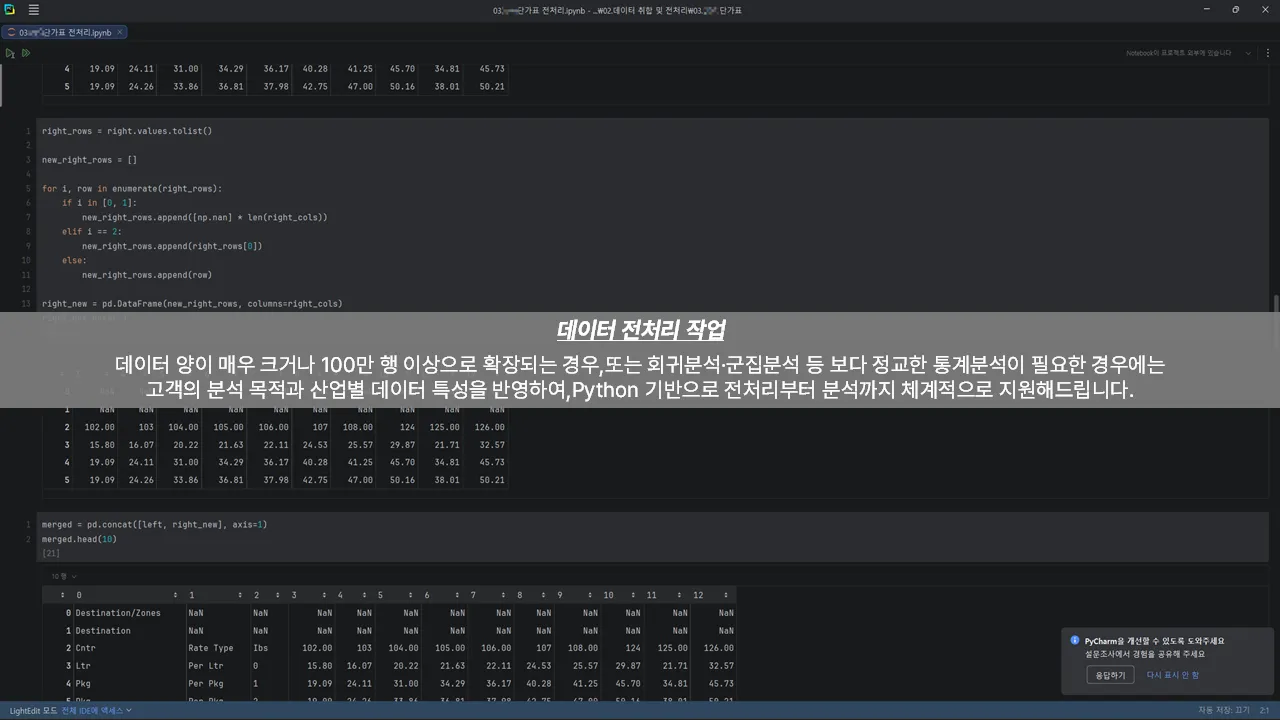
Task: Click code line right_rows = right.values.tolist()
Action: pyautogui.click(x=127, y=131)
